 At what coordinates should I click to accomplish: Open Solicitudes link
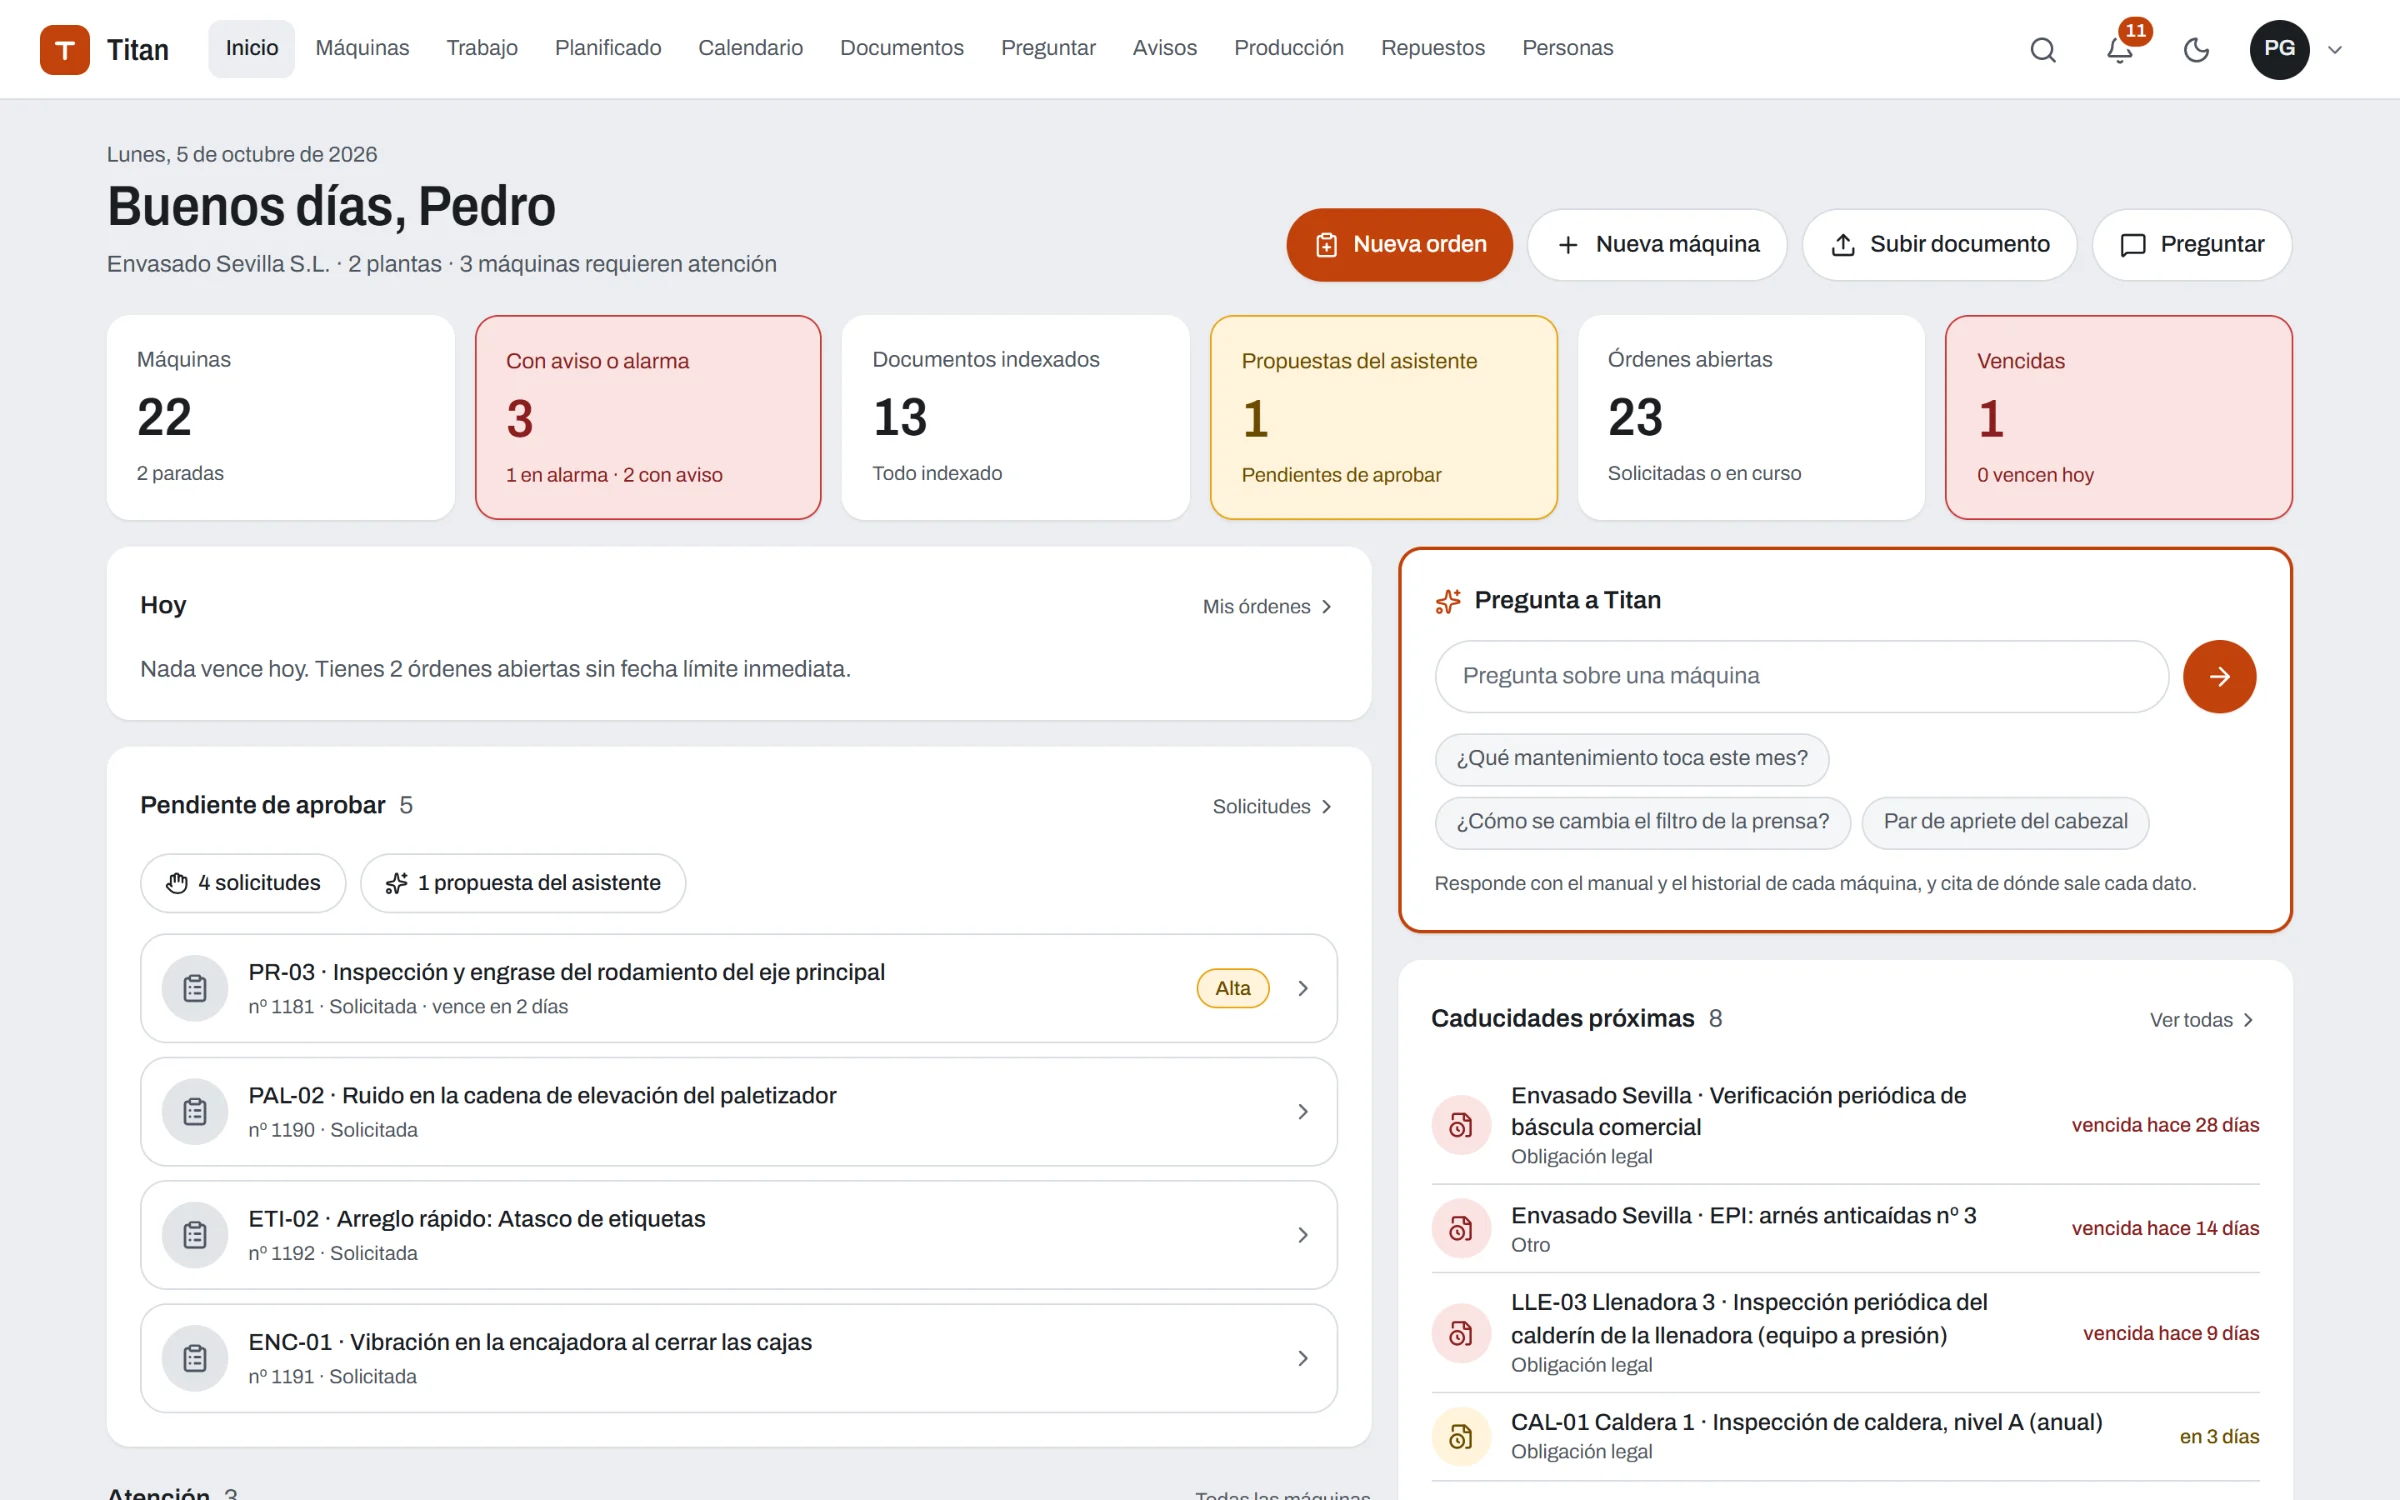[1272, 807]
